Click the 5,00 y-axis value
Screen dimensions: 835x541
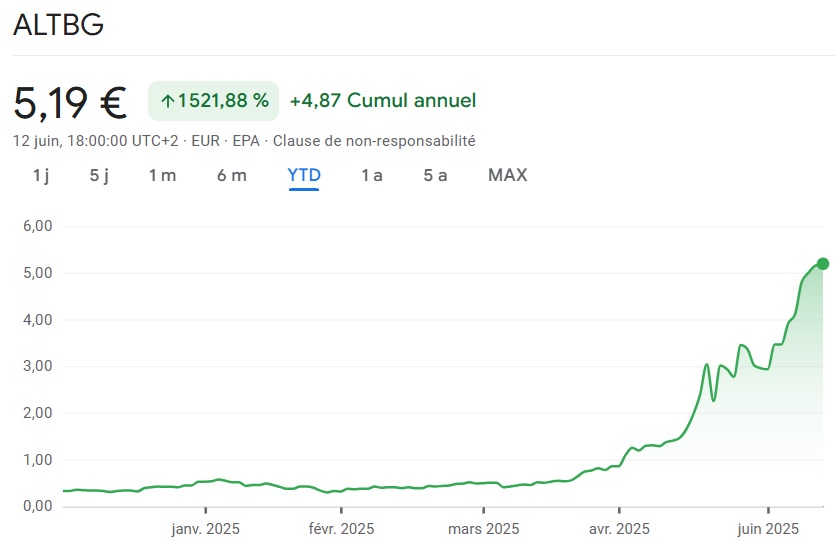pyautogui.click(x=38, y=273)
